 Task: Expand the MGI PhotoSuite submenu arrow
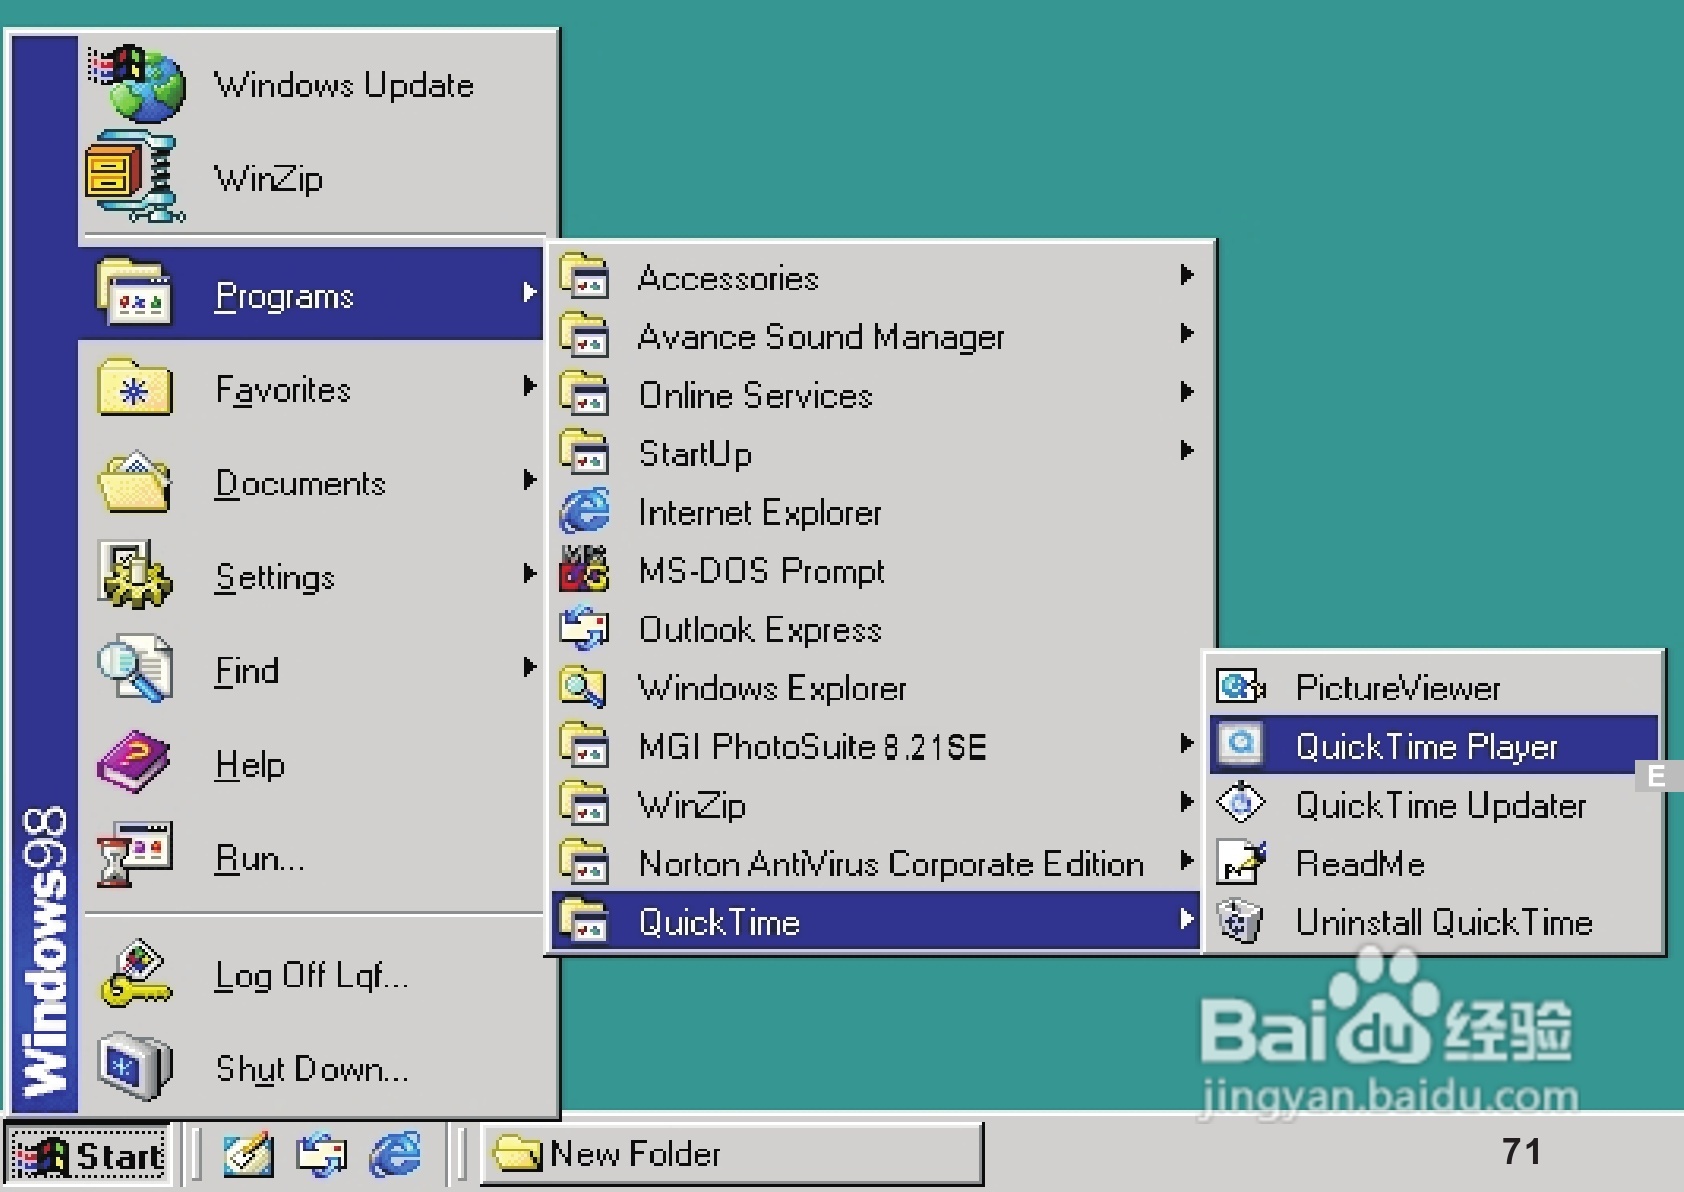pyautogui.click(x=1187, y=743)
